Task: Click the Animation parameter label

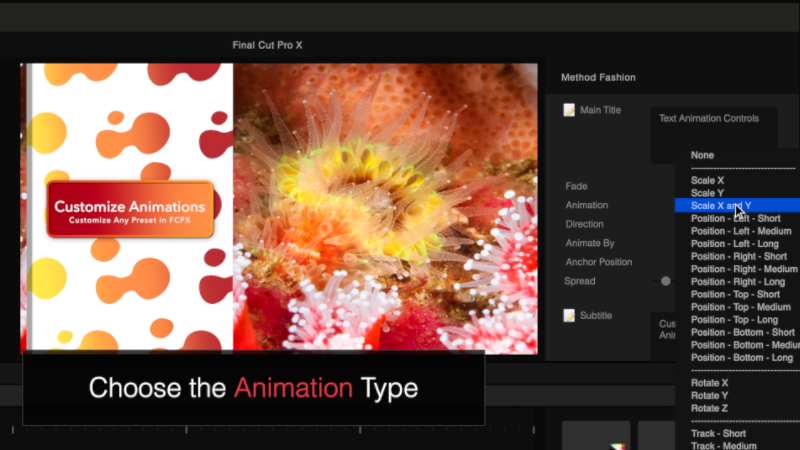Action: [x=587, y=205]
